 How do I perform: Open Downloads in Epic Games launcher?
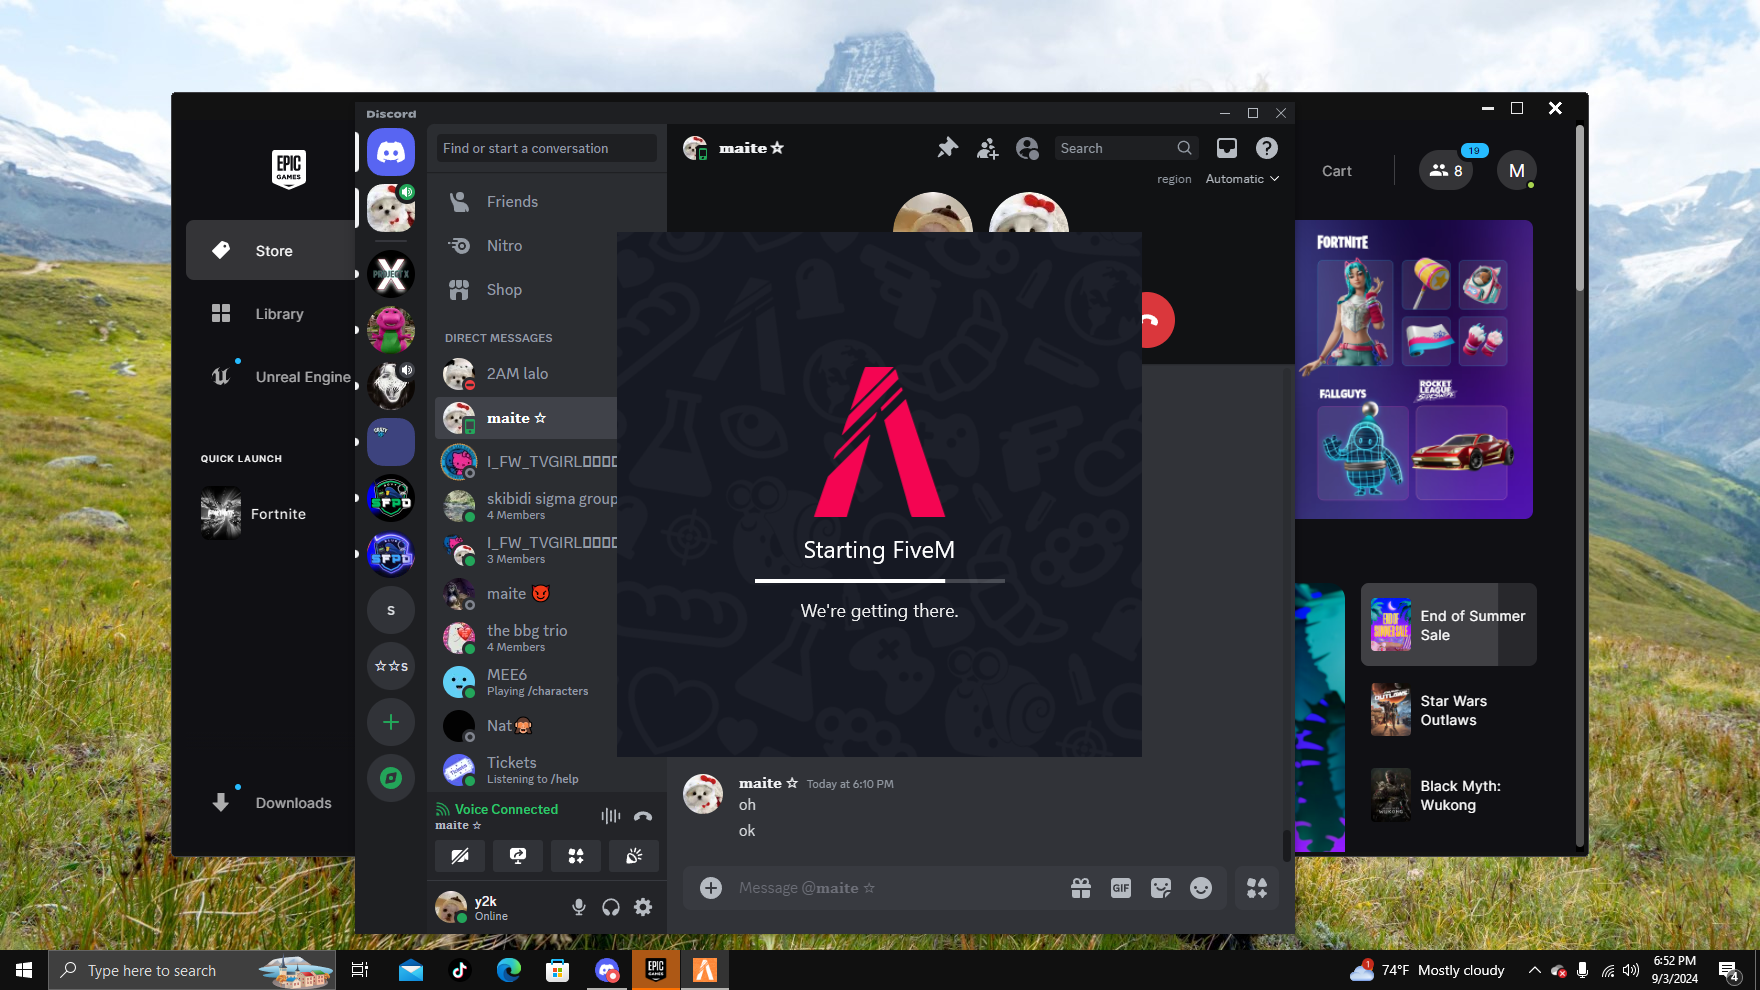pyautogui.click(x=270, y=803)
